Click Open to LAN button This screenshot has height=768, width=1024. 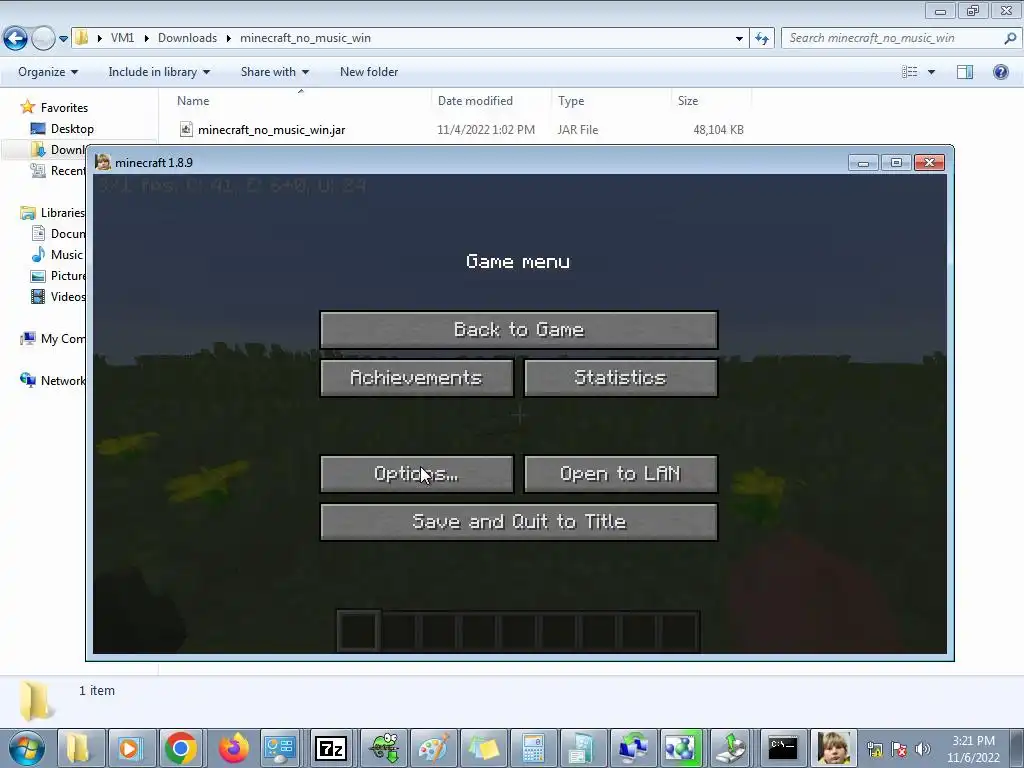coord(620,474)
